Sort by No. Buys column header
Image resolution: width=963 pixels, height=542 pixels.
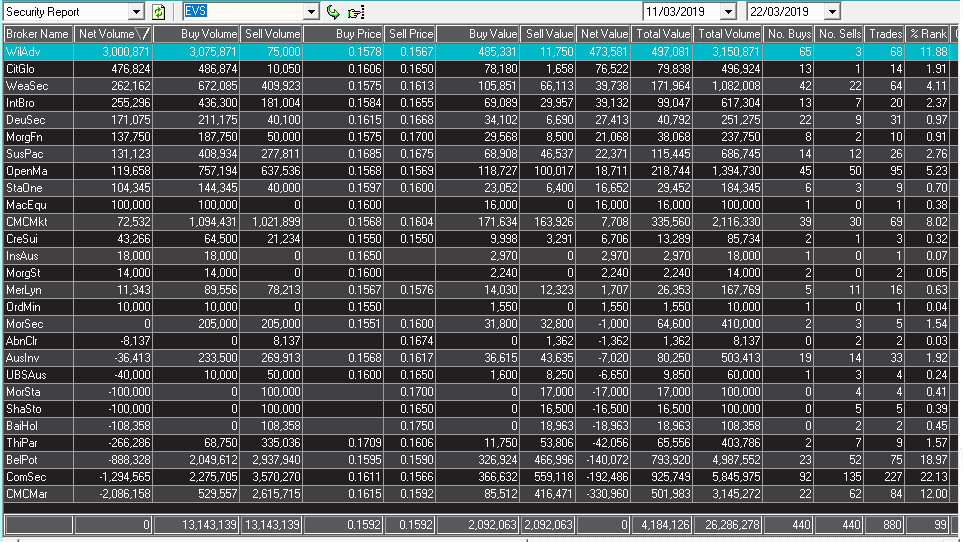pos(789,34)
